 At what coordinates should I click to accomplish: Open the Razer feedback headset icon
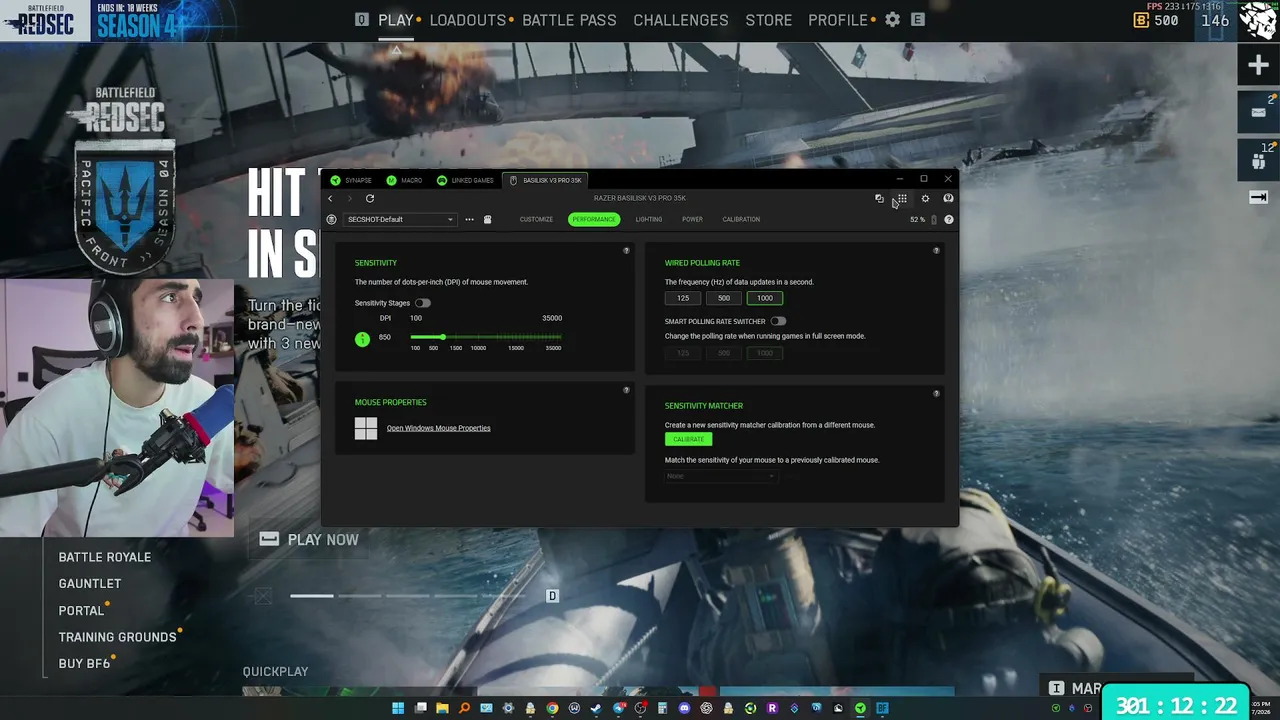coord(948,198)
